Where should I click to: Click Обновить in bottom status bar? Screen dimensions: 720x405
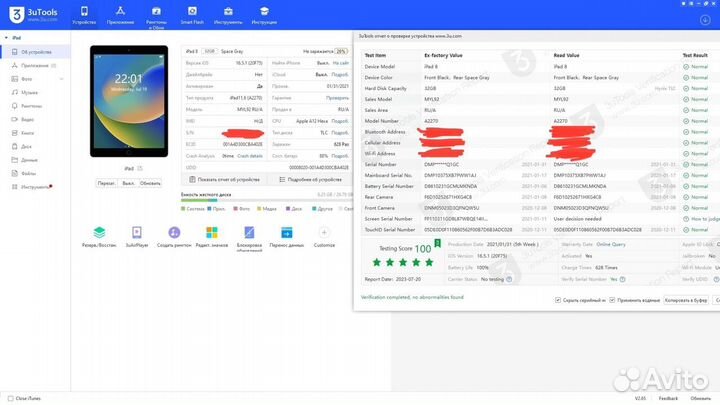pos(700,399)
